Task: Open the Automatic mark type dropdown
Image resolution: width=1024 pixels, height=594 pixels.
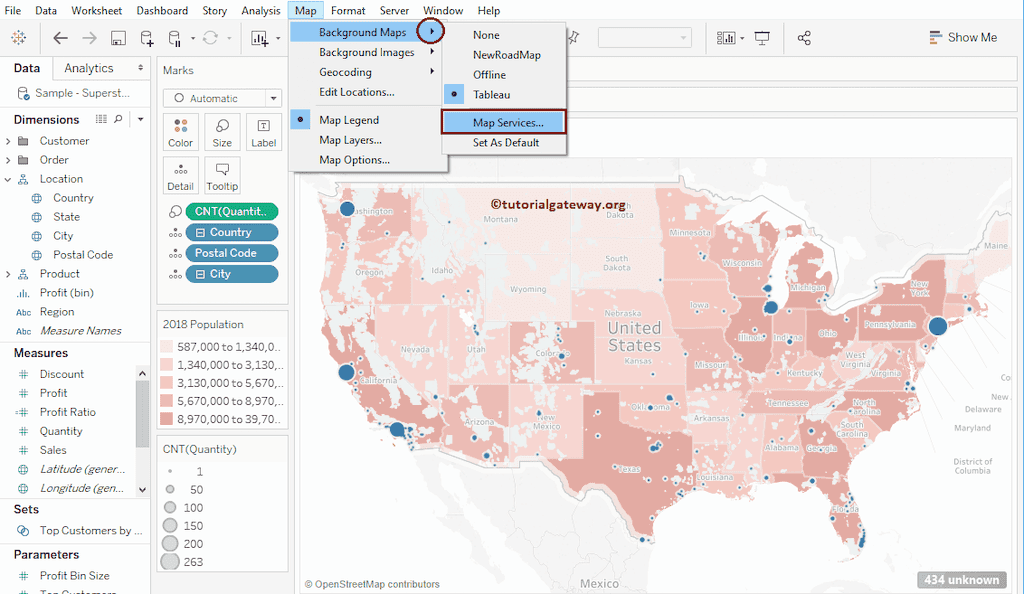Action: 222,98
